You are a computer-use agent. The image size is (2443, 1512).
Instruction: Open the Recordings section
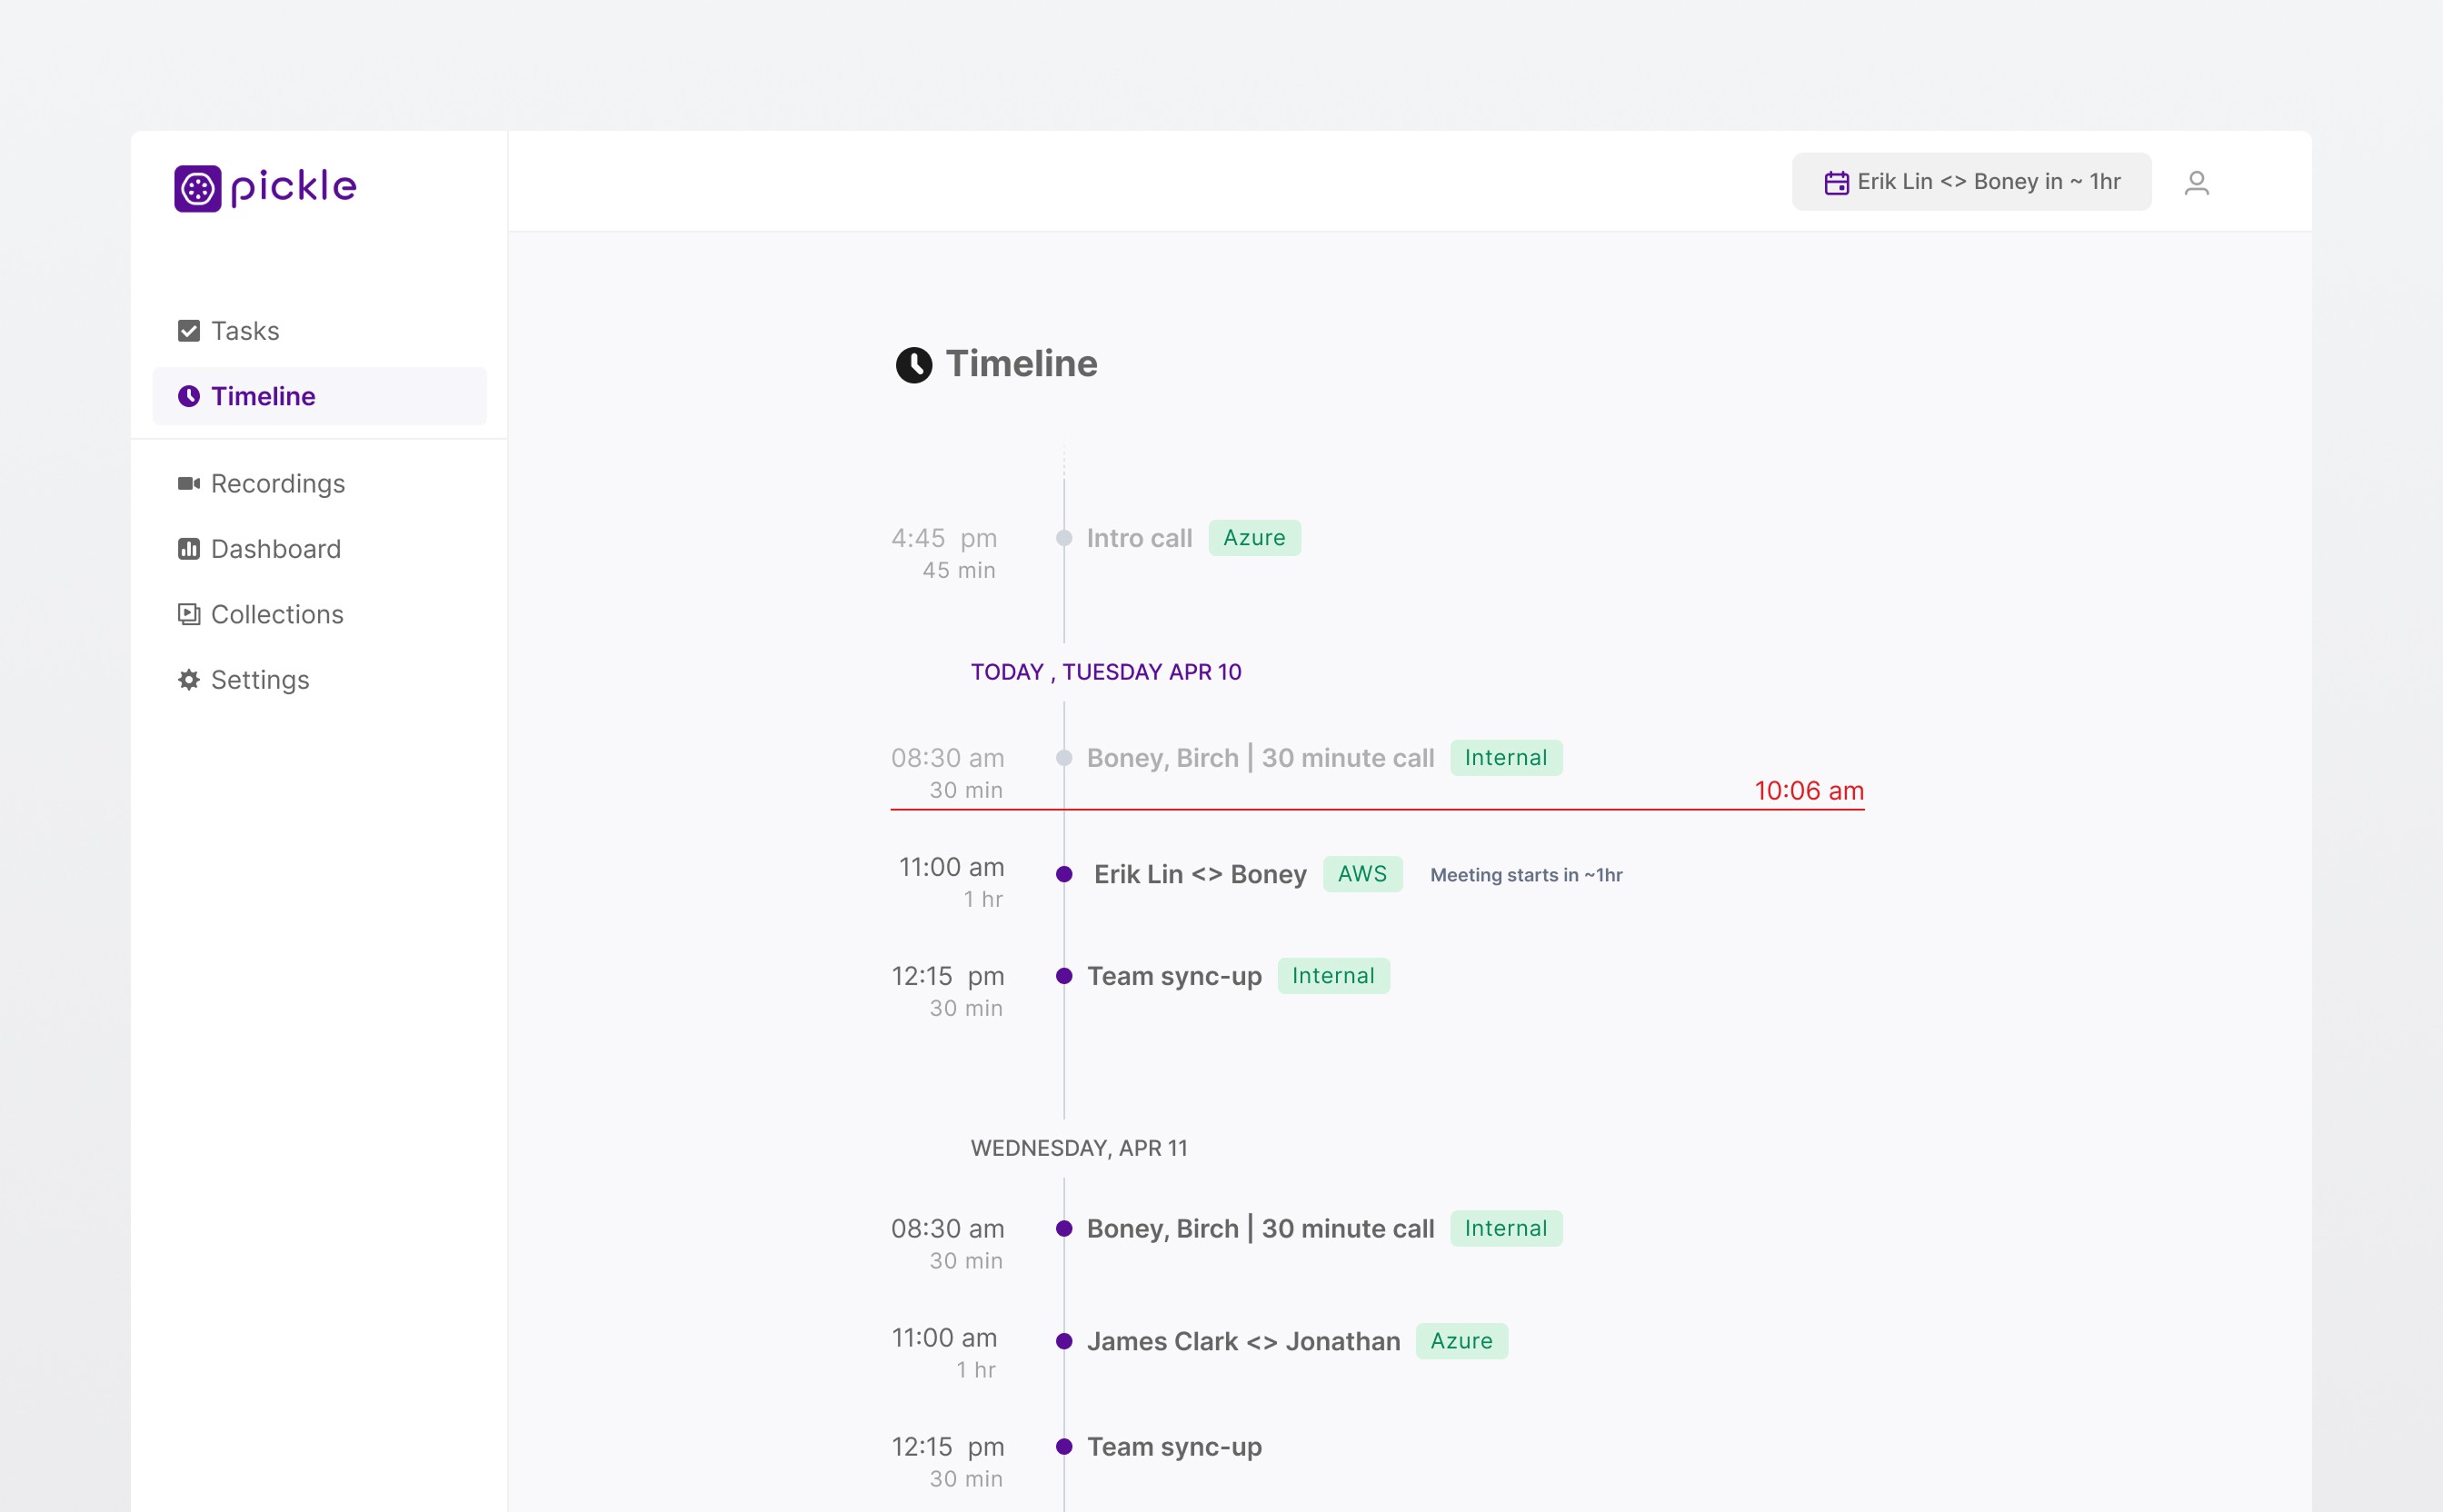pyautogui.click(x=277, y=484)
